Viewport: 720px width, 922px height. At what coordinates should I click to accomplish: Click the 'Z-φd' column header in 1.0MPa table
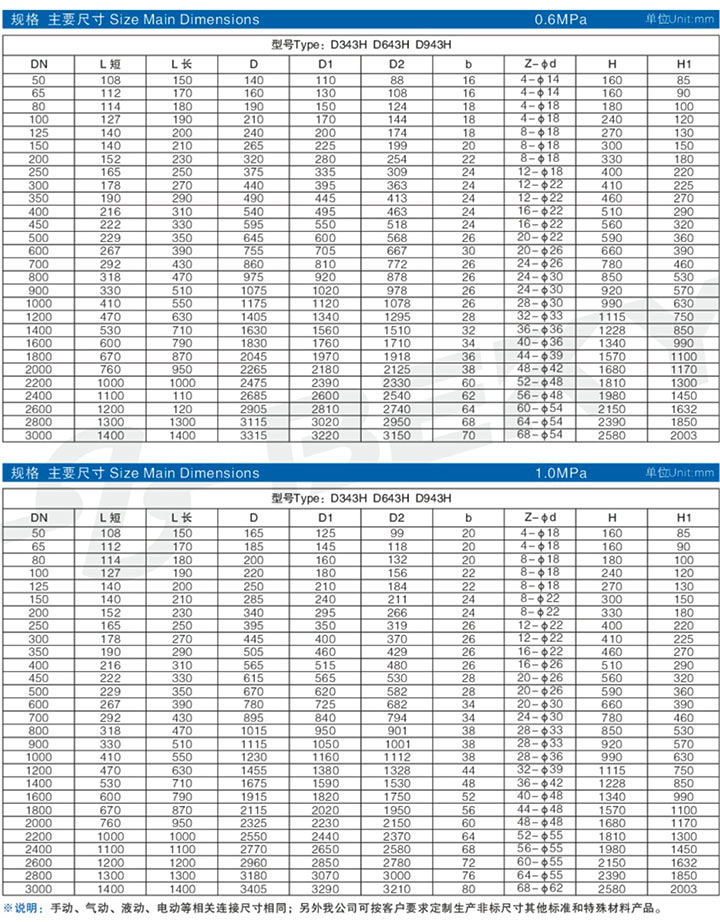[540, 517]
